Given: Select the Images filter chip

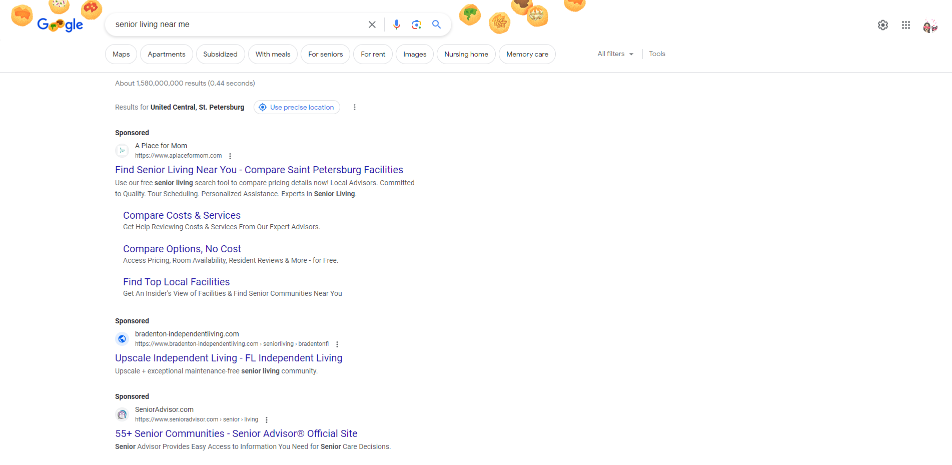Looking at the screenshot, I should click(415, 55).
